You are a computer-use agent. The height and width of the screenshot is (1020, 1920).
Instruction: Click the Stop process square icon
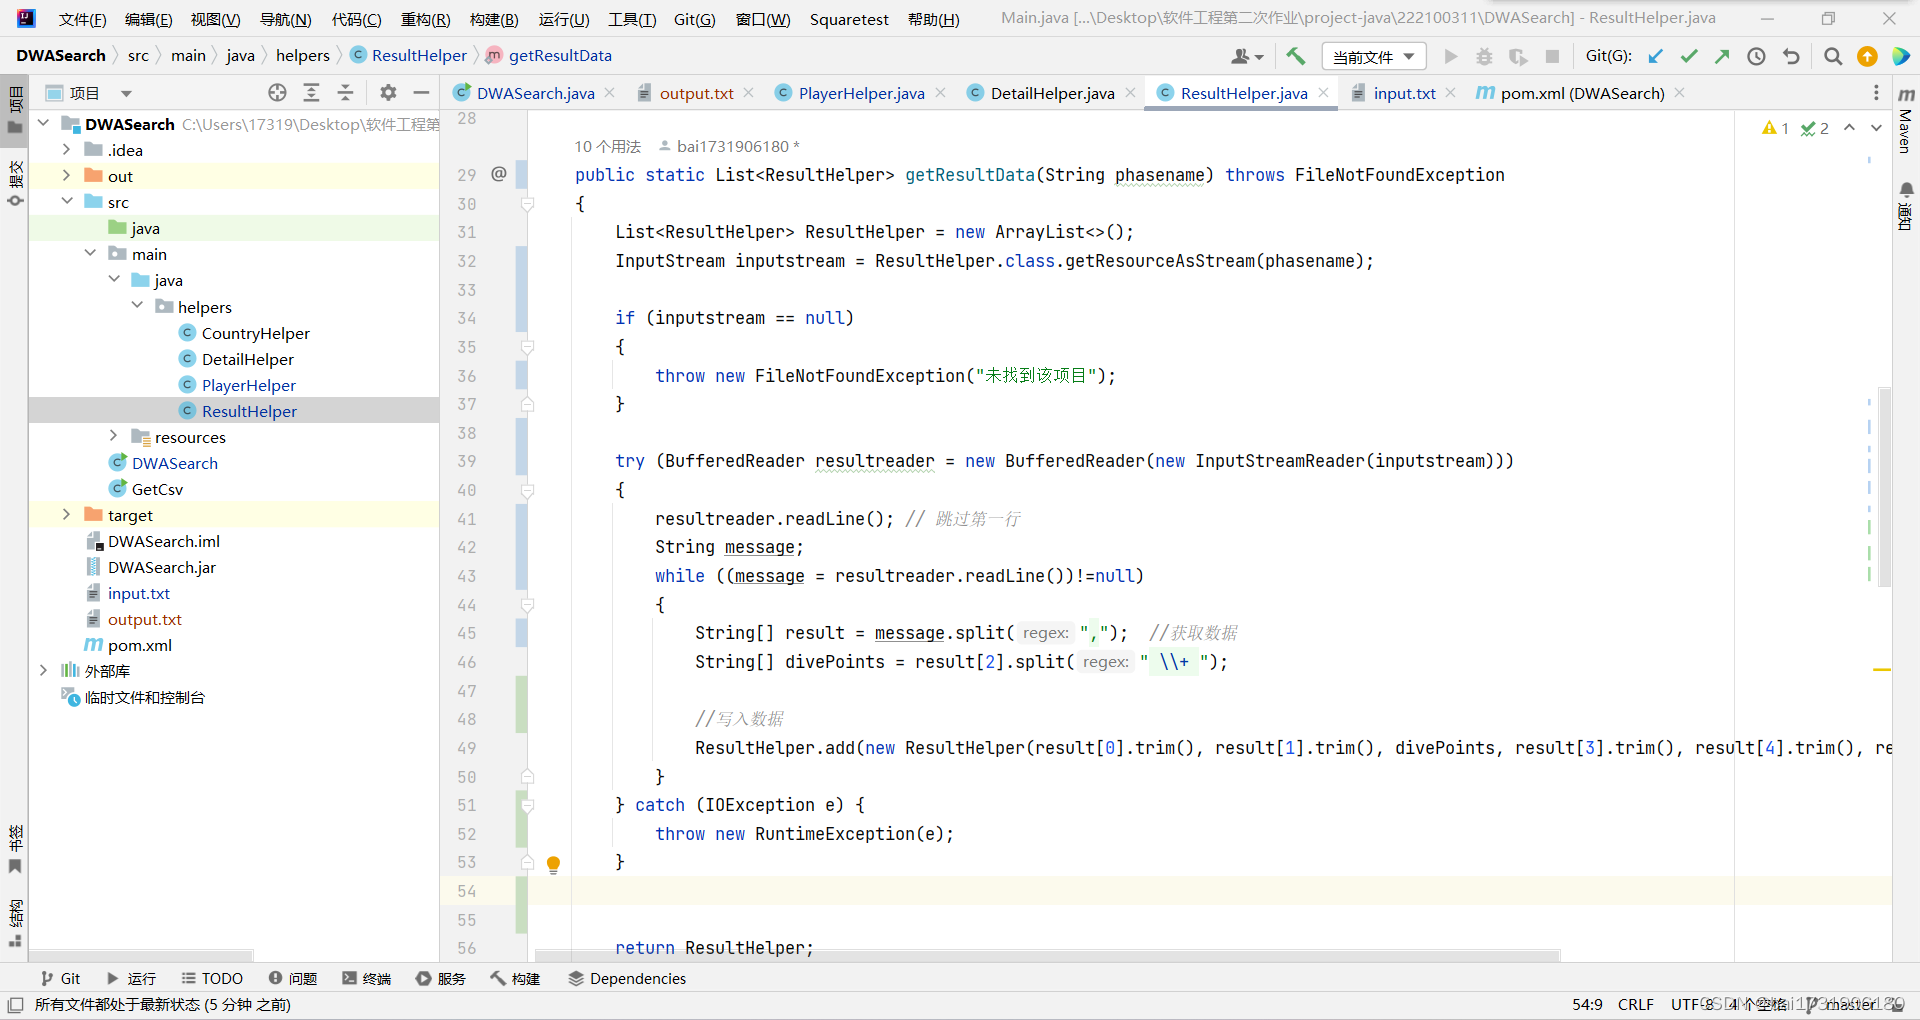click(x=1552, y=57)
